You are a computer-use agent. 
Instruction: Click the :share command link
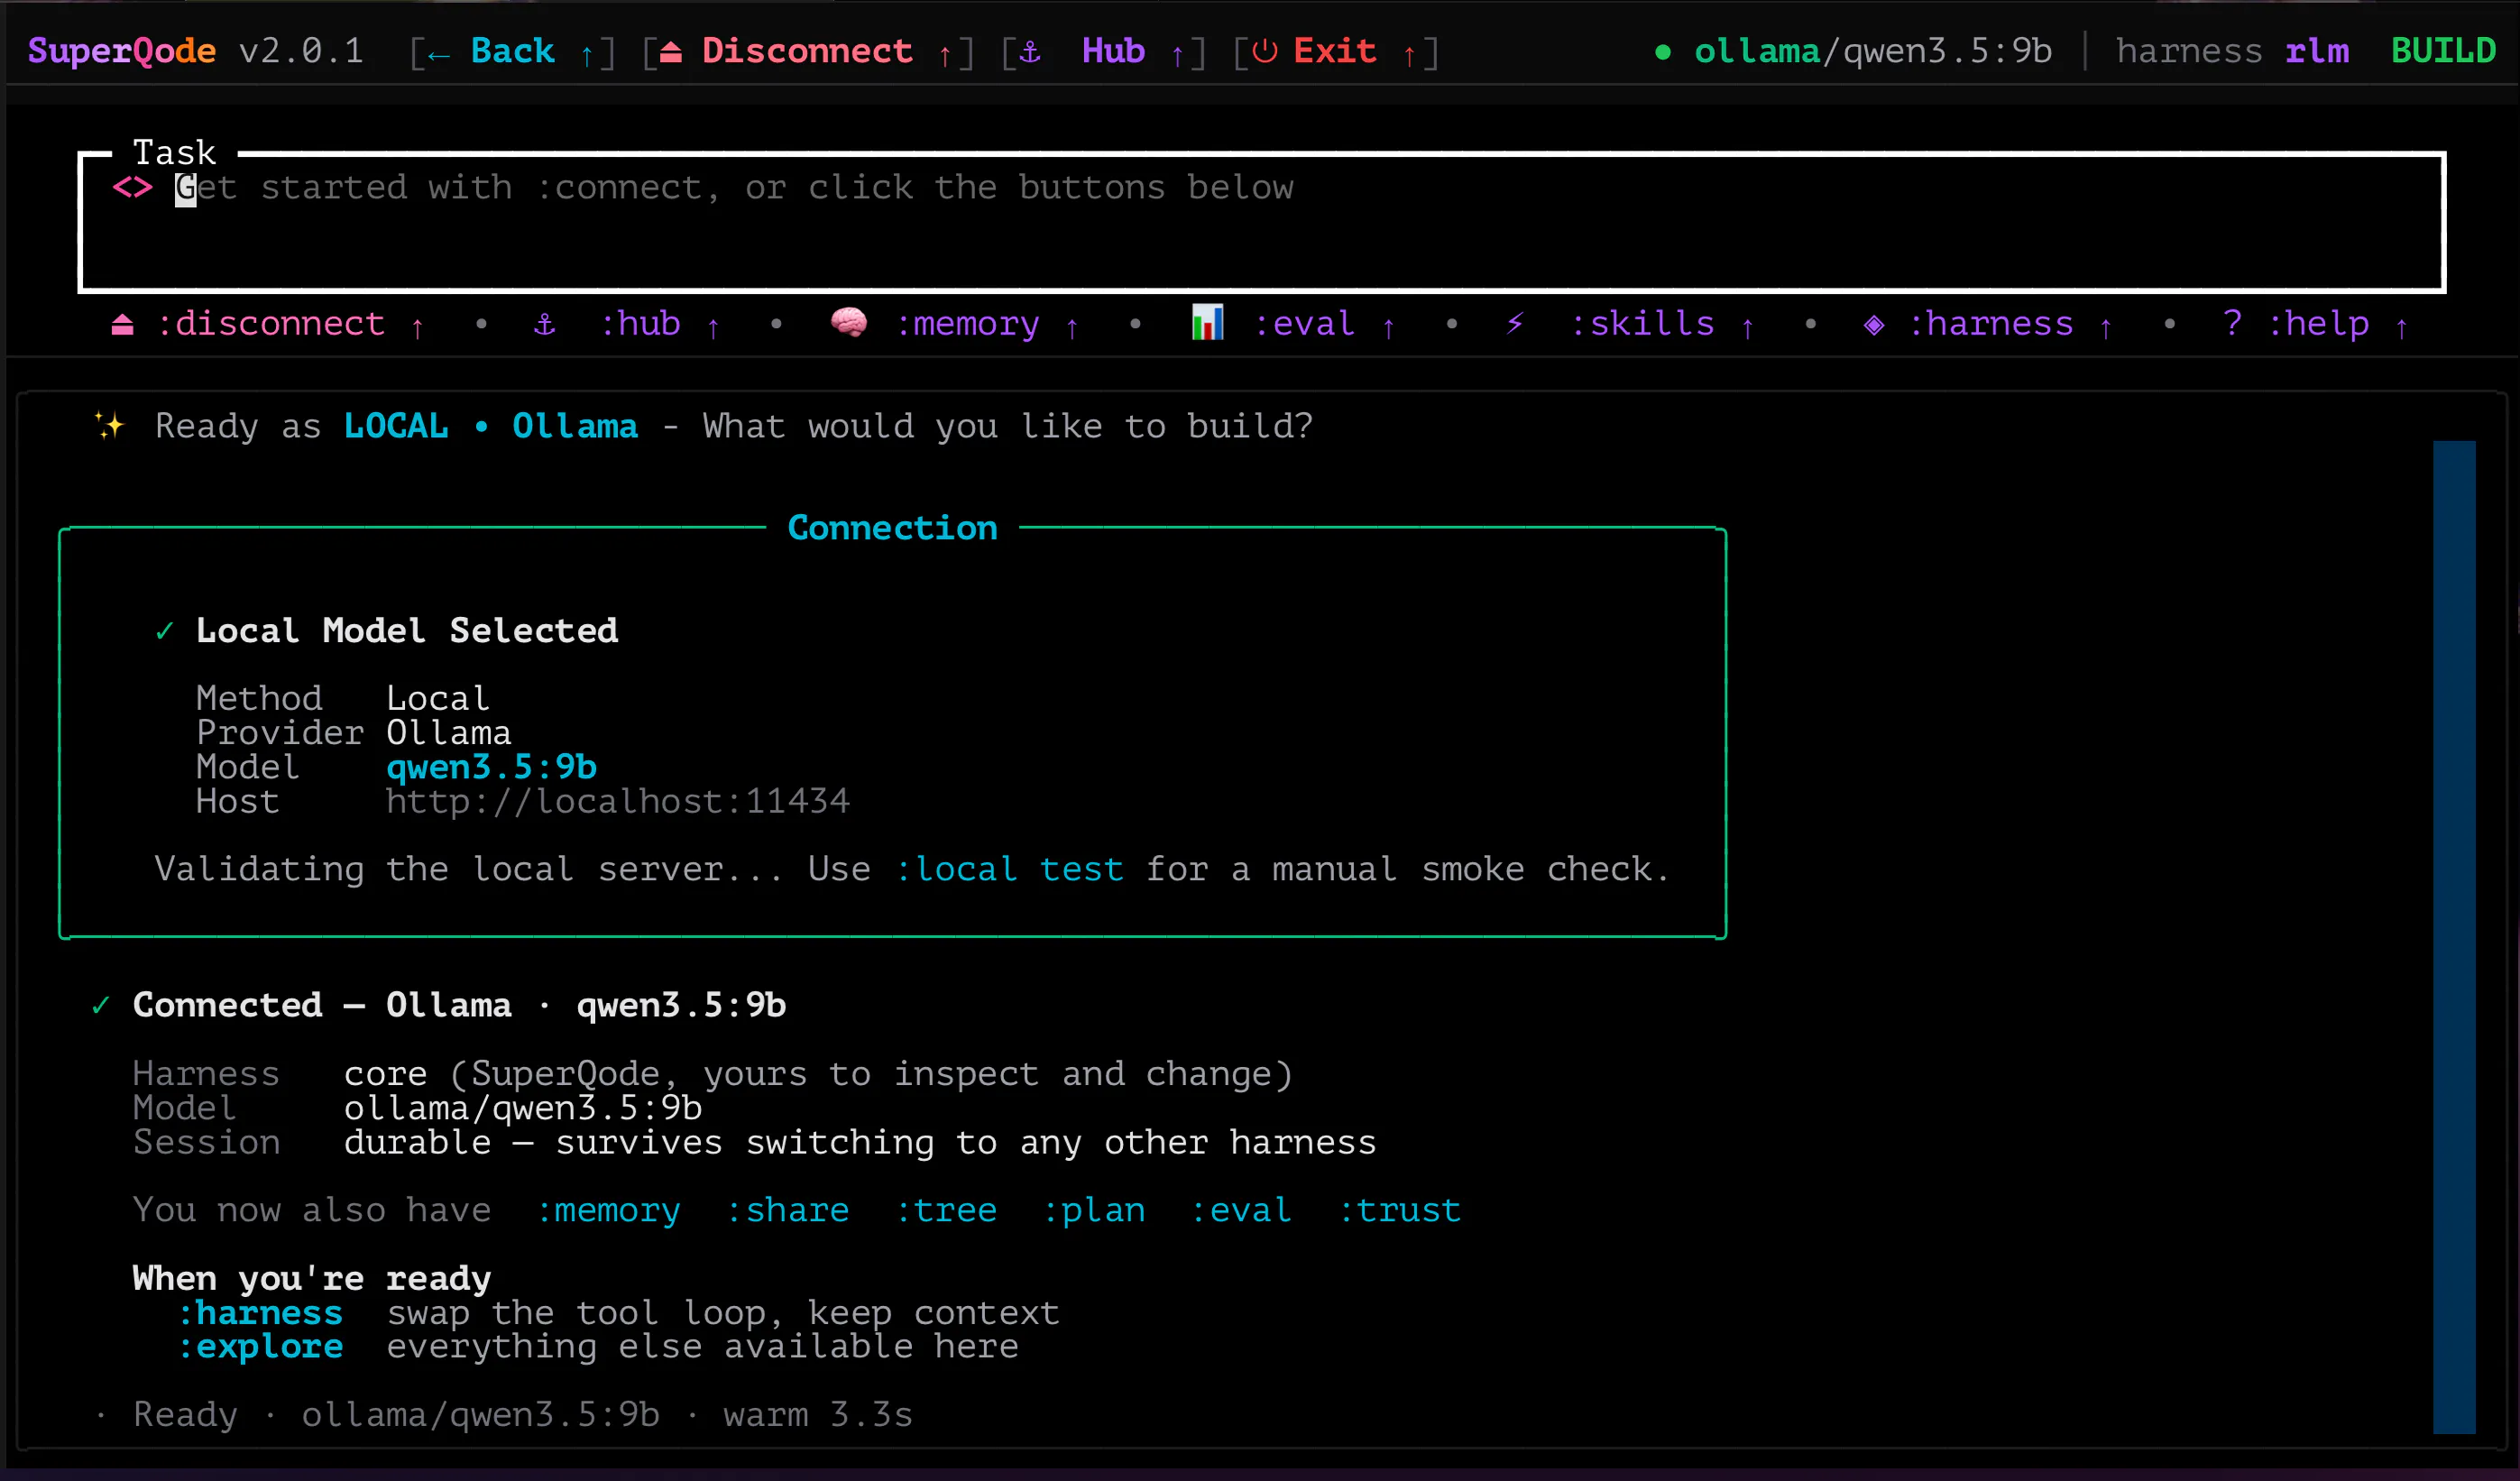click(x=787, y=1210)
